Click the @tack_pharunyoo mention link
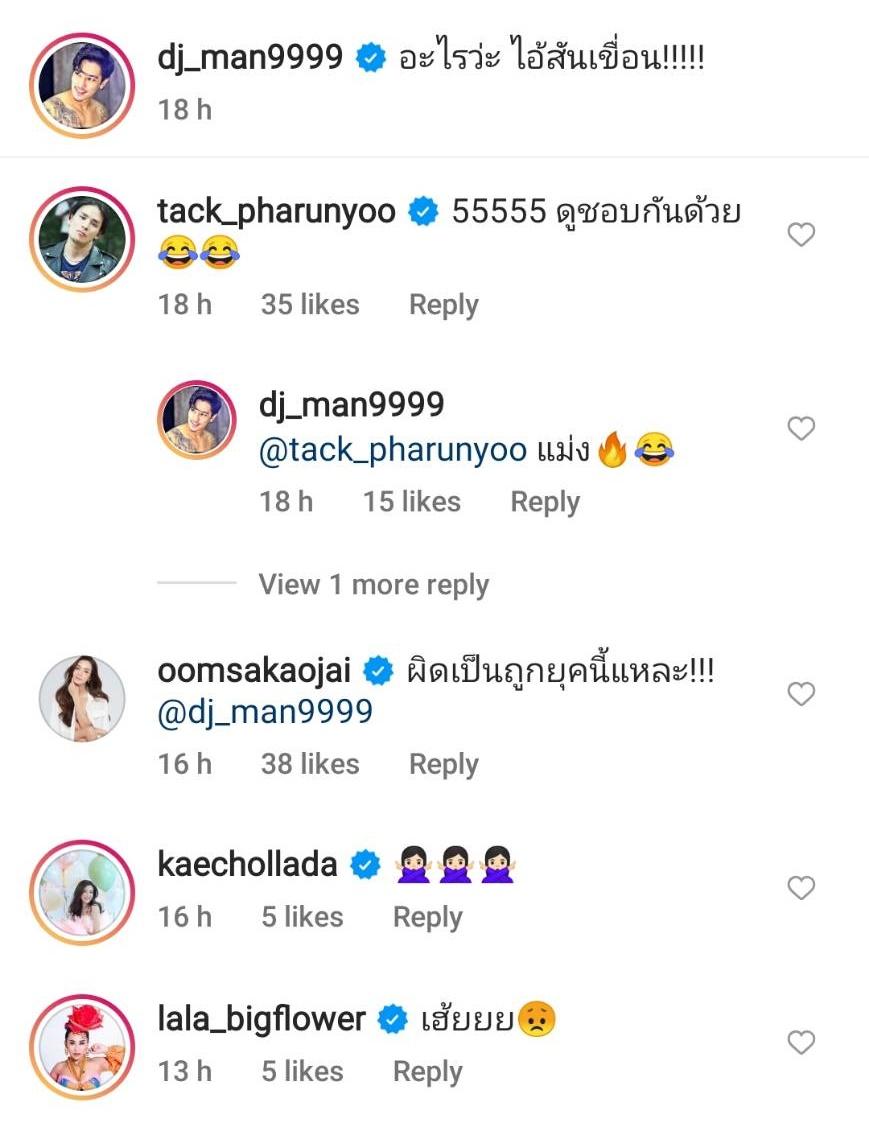 click(x=393, y=451)
